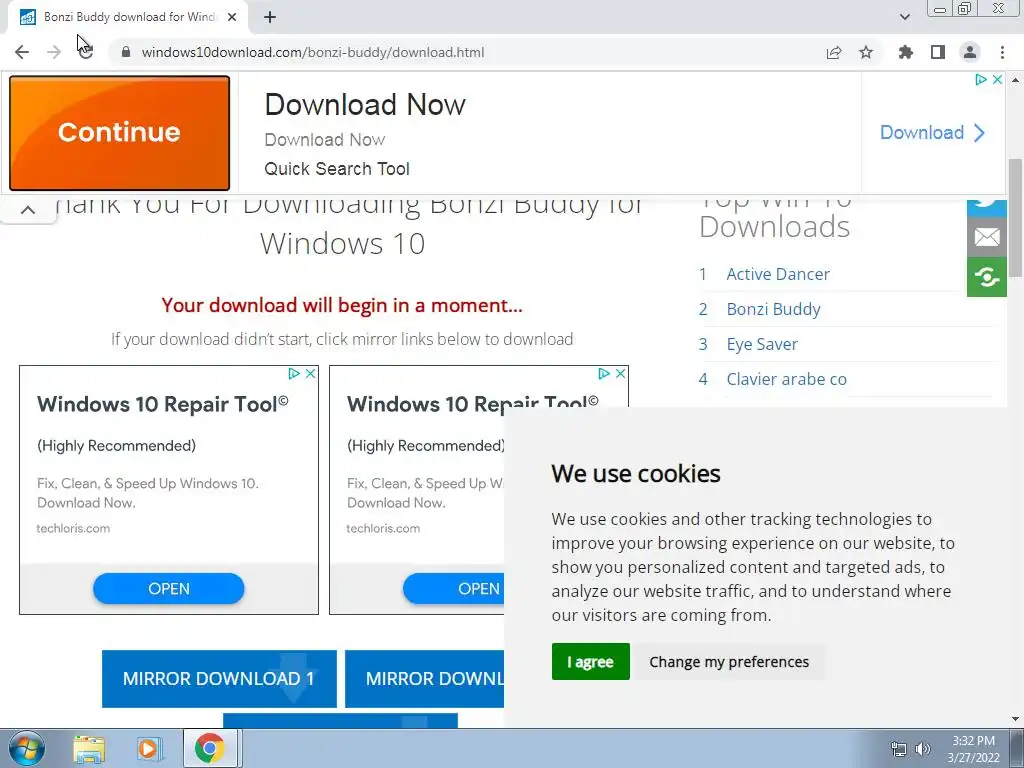Click the network tray icon
Image resolution: width=1024 pixels, height=768 pixels.
pyautogui.click(x=899, y=749)
